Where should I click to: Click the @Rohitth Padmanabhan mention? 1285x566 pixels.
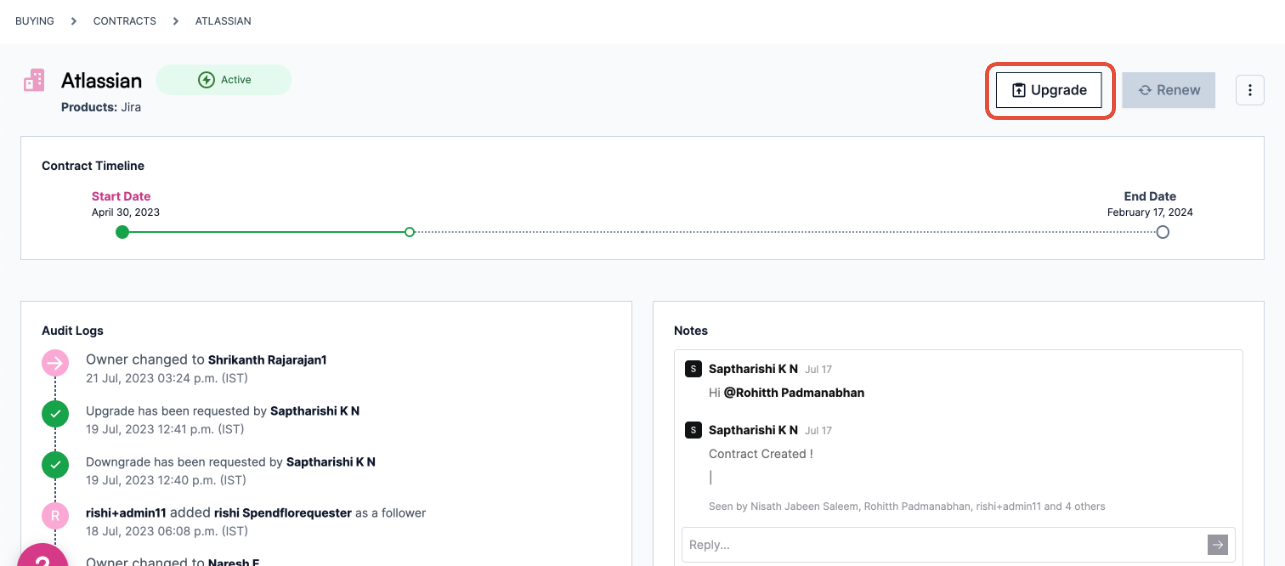[794, 393]
